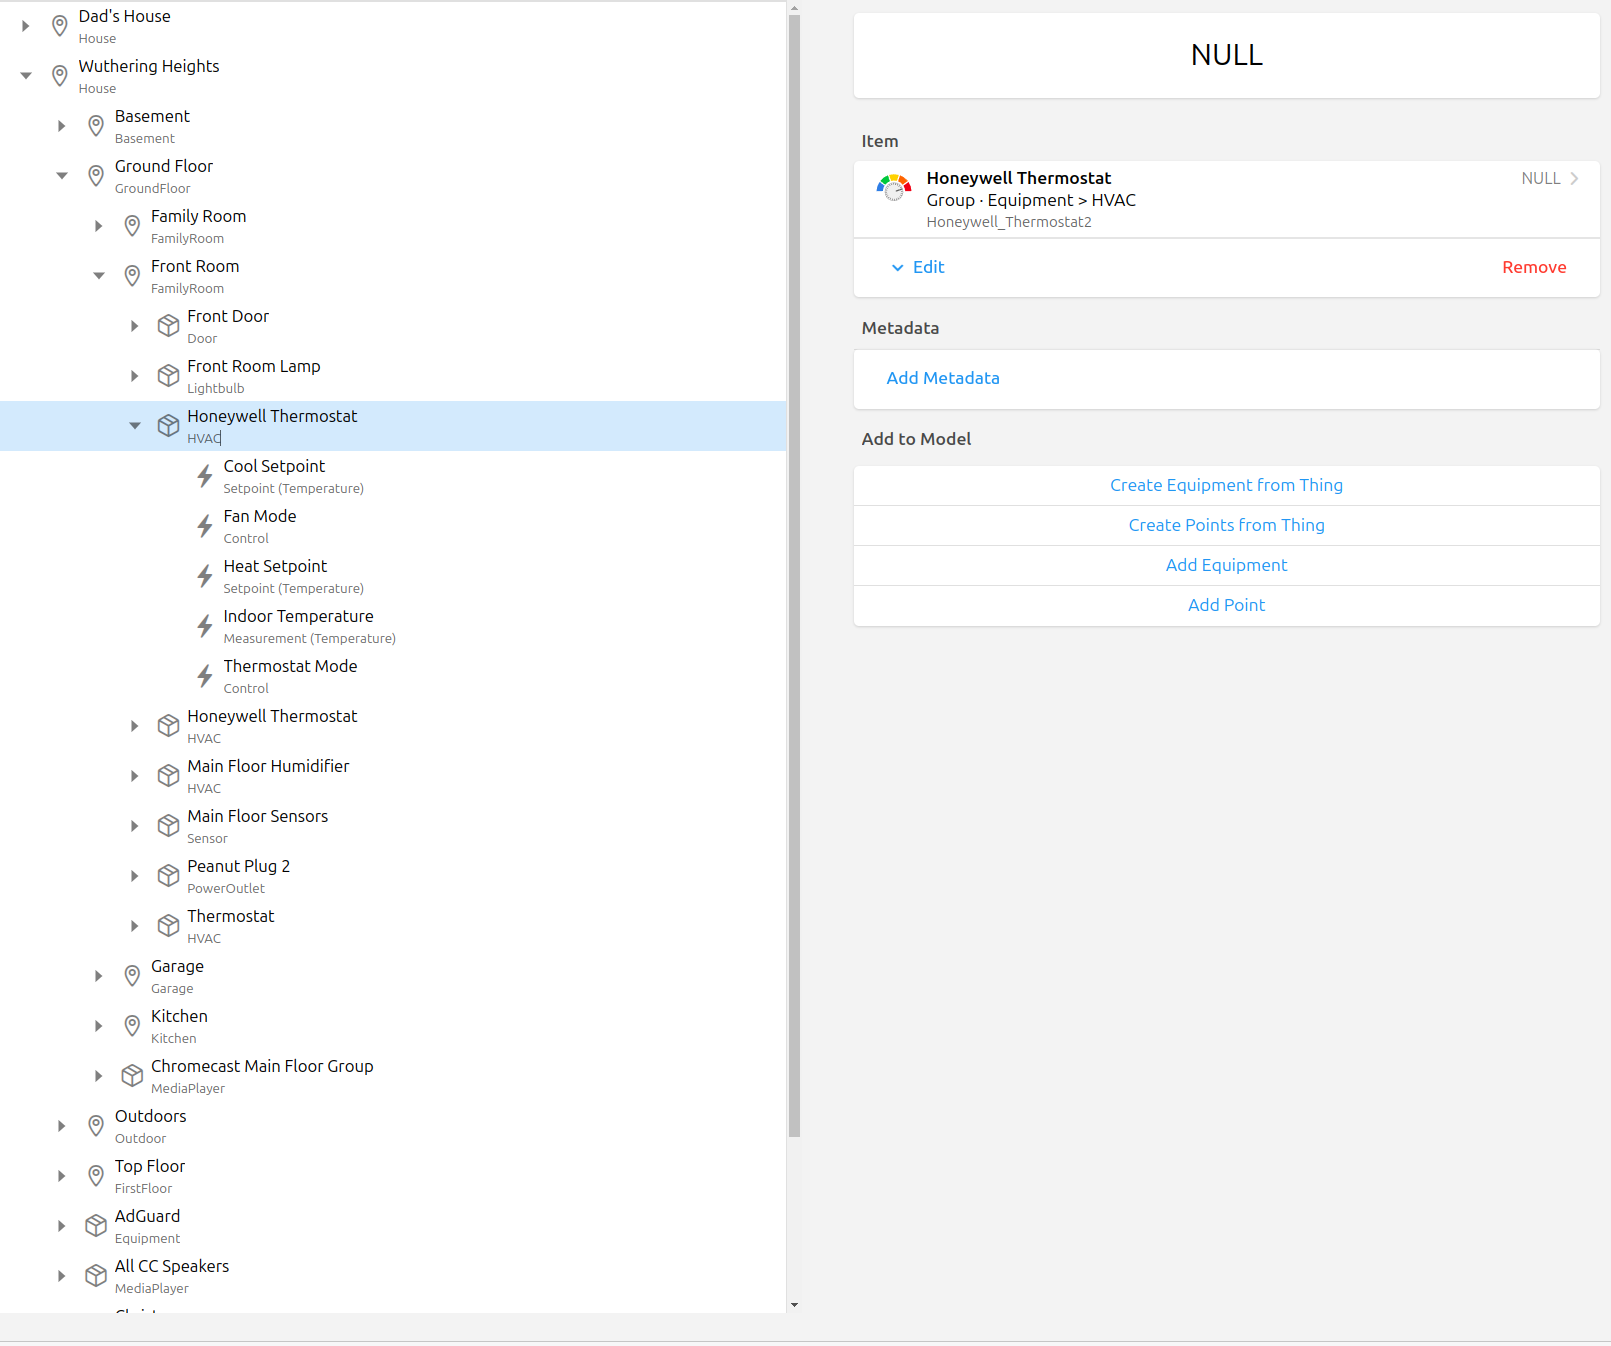Expand the Edit section in the Item card
This screenshot has width=1611, height=1346.
coord(918,267)
